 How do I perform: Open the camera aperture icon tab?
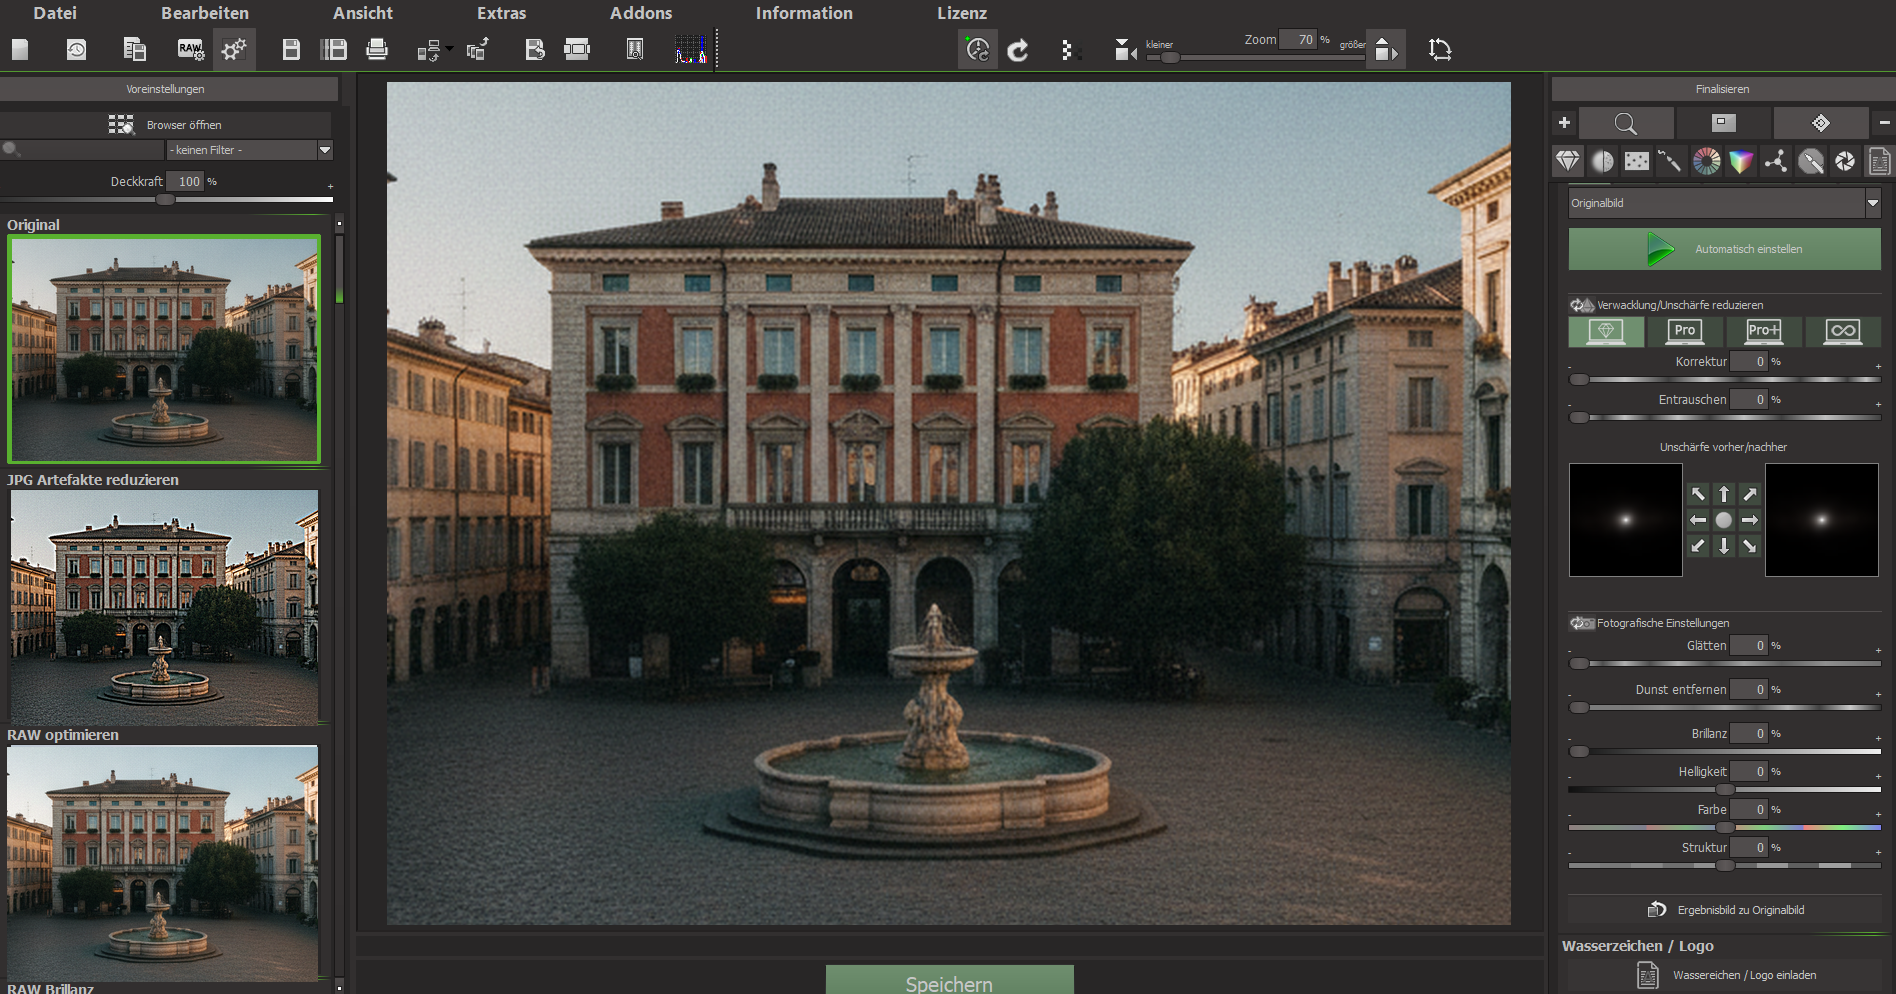[x=1845, y=161]
